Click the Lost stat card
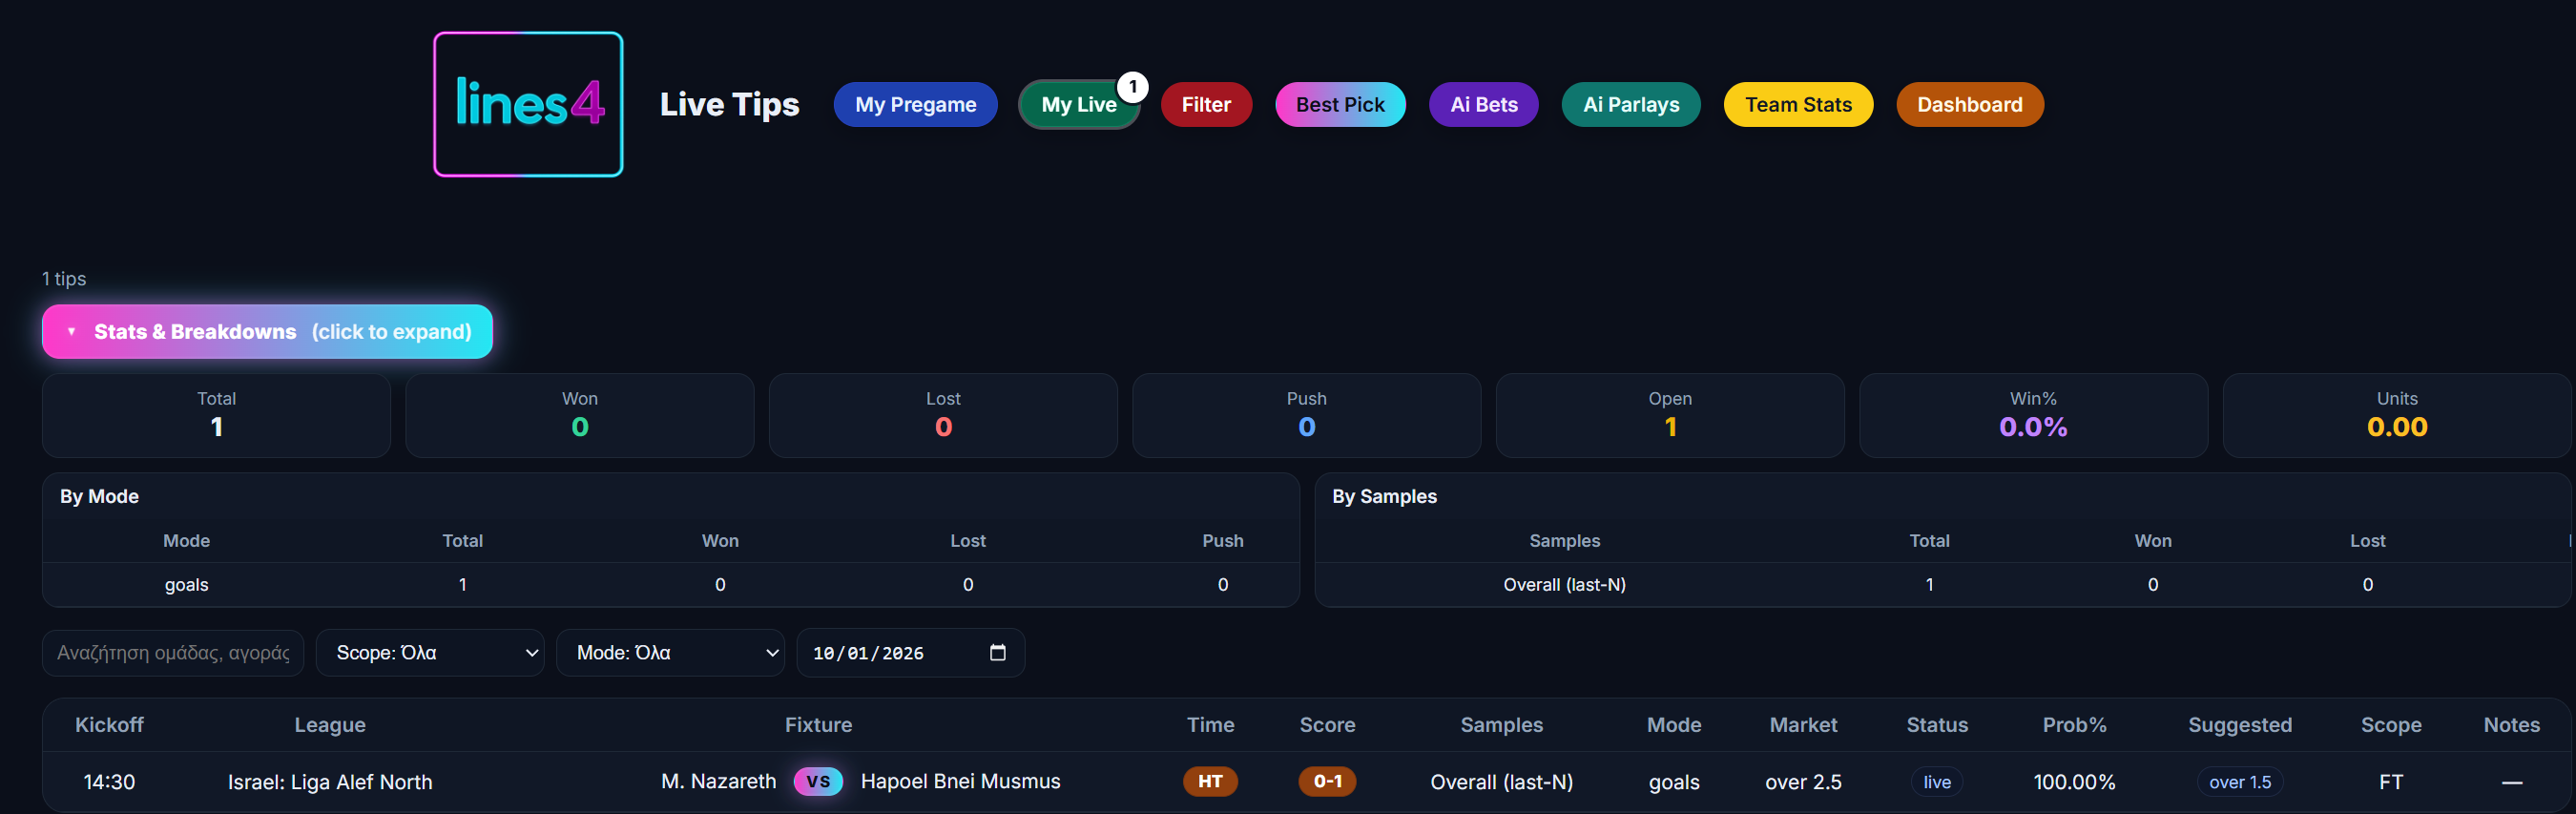Screen dimensions: 2576x814 click(x=943, y=415)
